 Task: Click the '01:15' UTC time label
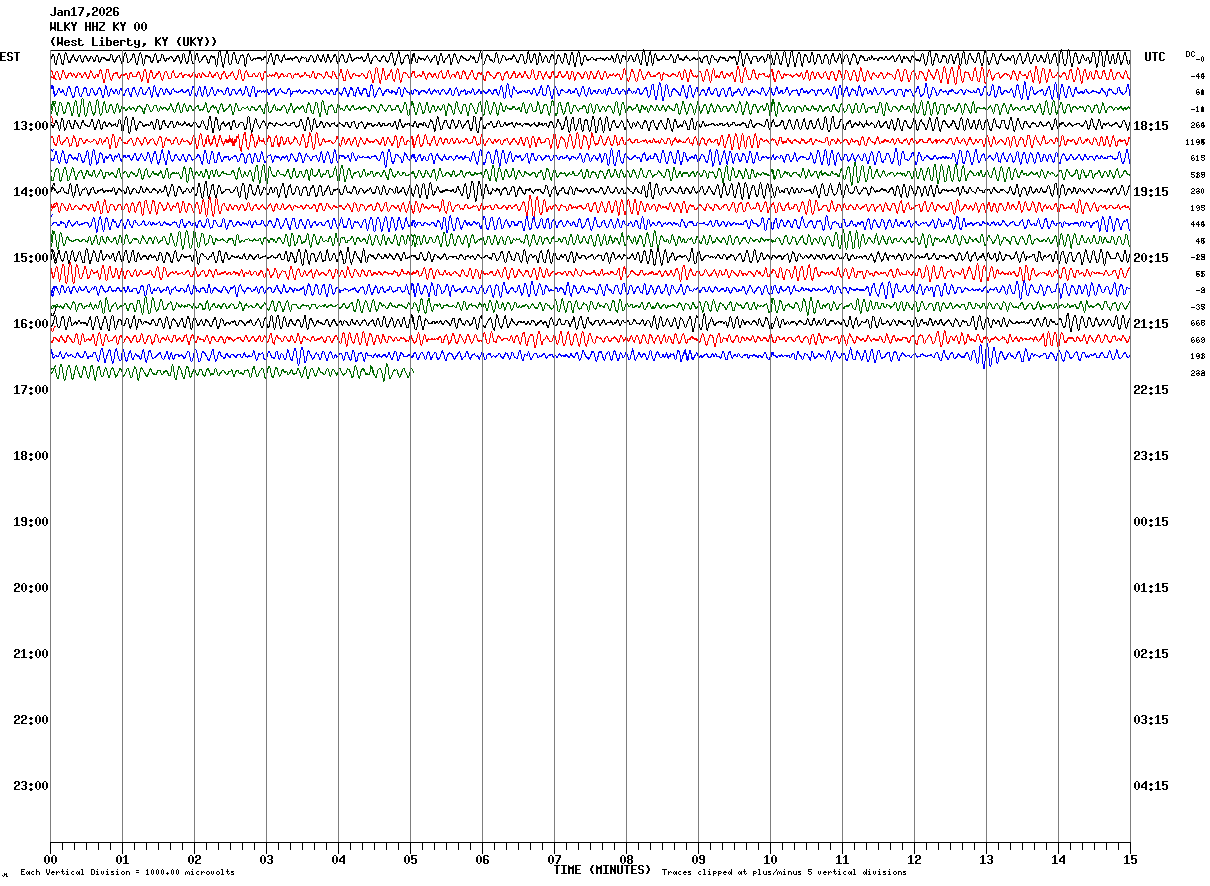(1151, 588)
